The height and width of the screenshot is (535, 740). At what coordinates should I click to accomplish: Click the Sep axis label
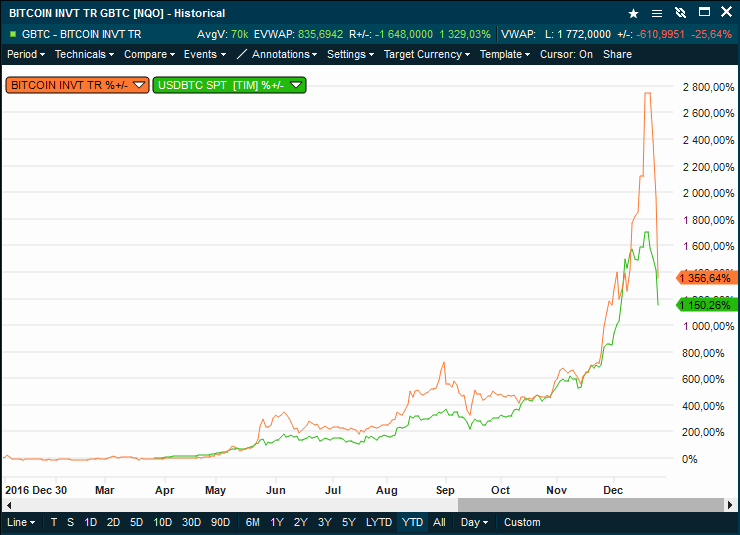pos(445,490)
